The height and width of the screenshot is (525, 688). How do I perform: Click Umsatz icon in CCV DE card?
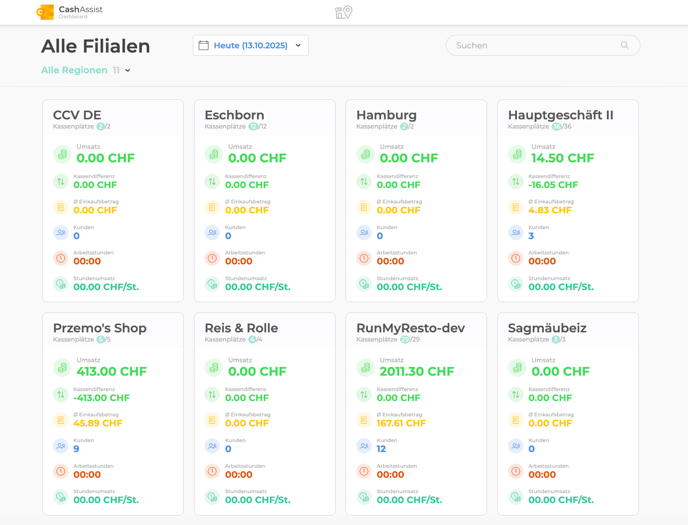click(61, 155)
